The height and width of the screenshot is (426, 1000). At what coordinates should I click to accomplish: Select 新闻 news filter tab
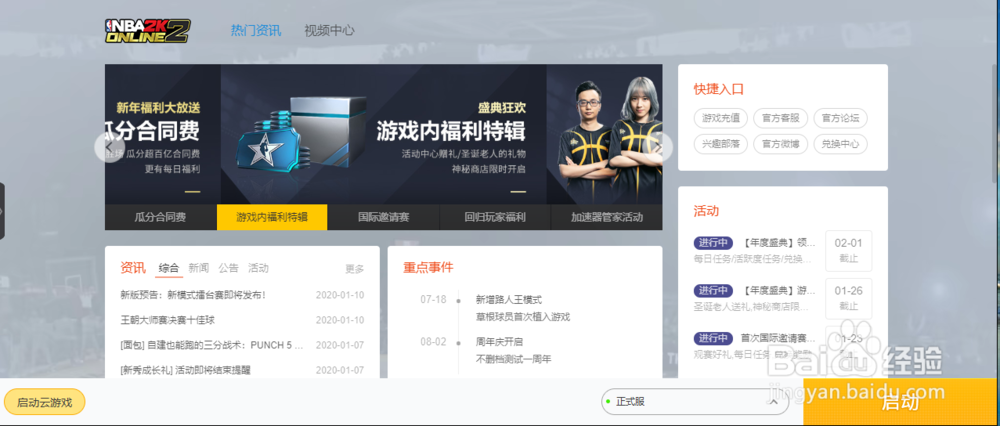pos(199,268)
